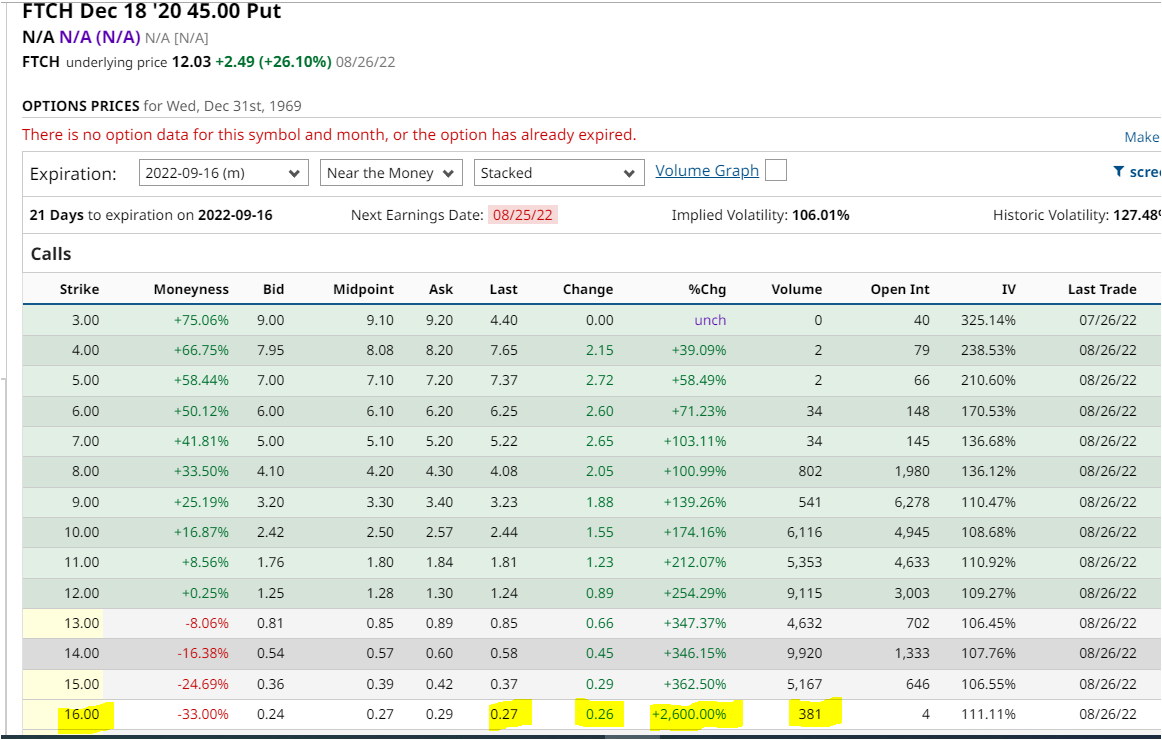Click the 08/25/22 next earnings date
The height and width of the screenshot is (740, 1162).
click(x=523, y=215)
